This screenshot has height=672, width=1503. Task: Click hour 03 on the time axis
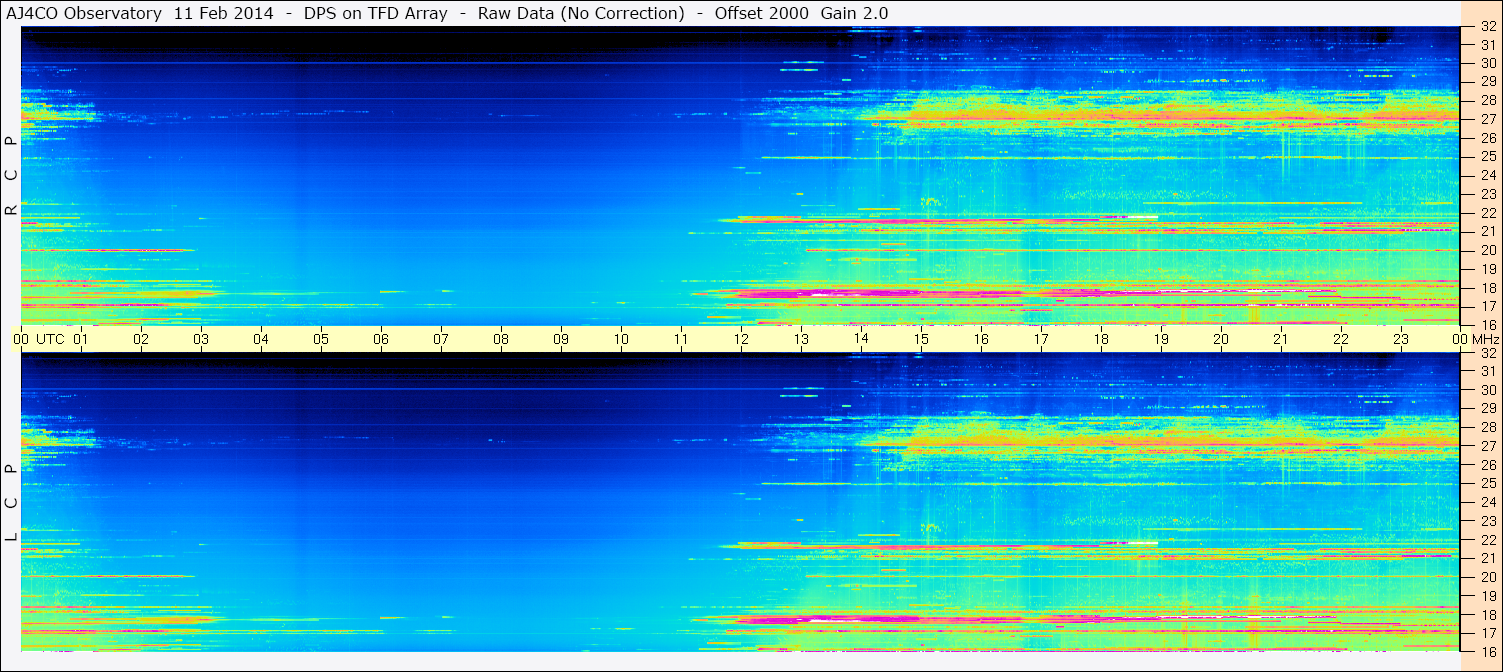point(201,339)
